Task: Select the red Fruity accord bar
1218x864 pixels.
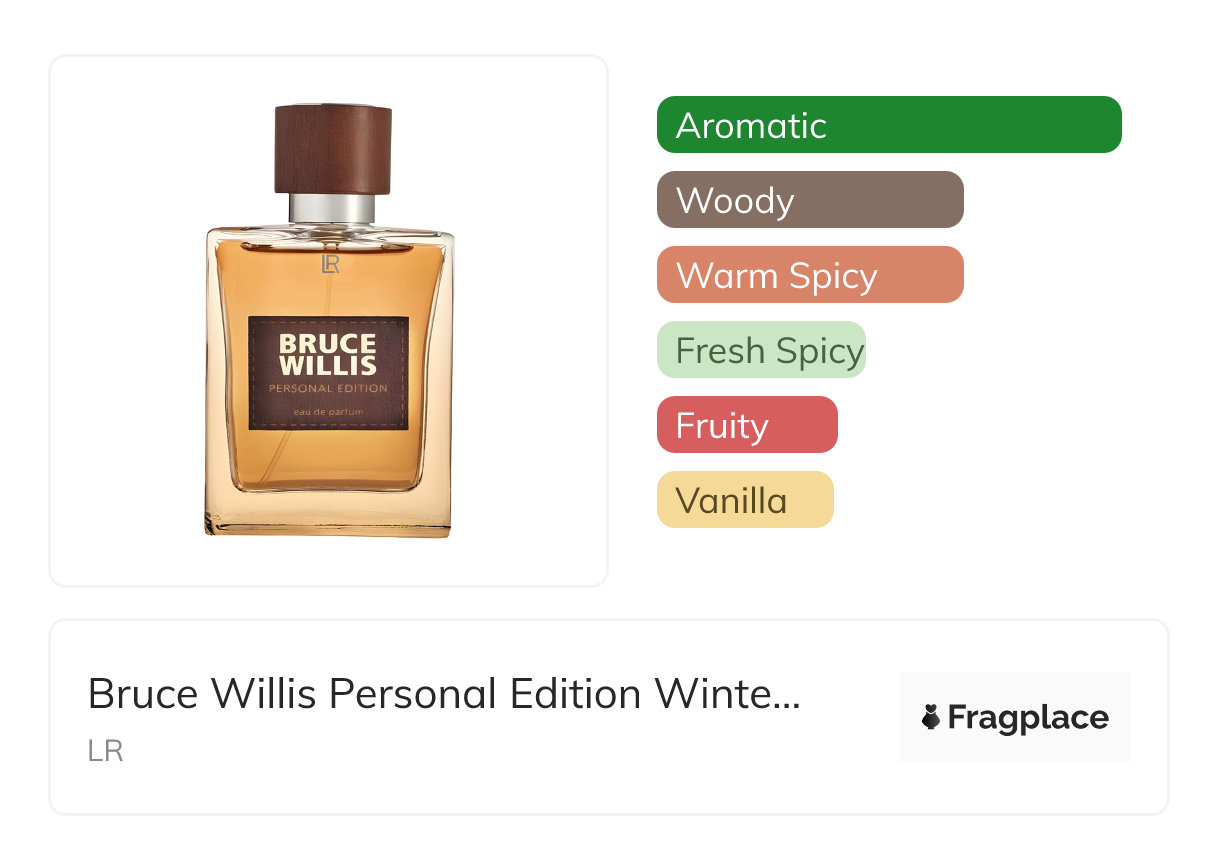Action: [747, 425]
